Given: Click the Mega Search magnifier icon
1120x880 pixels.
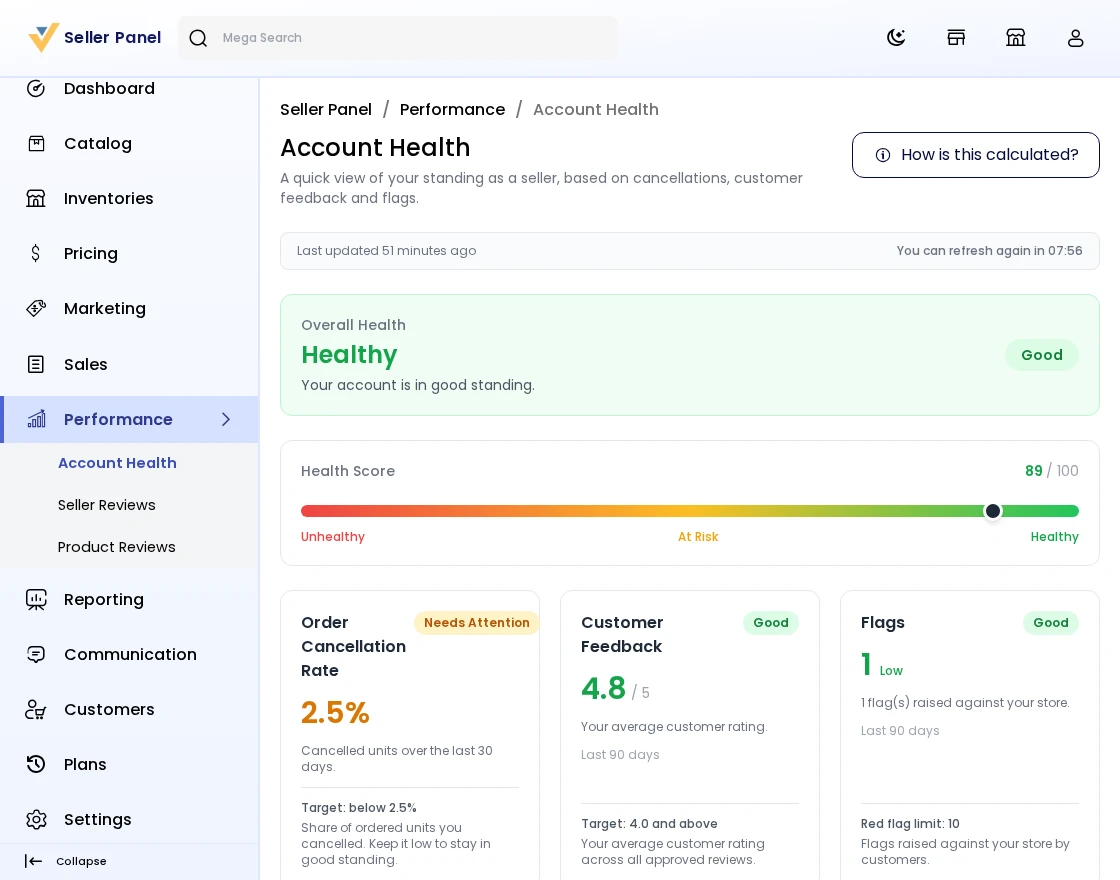Looking at the screenshot, I should click(x=198, y=38).
